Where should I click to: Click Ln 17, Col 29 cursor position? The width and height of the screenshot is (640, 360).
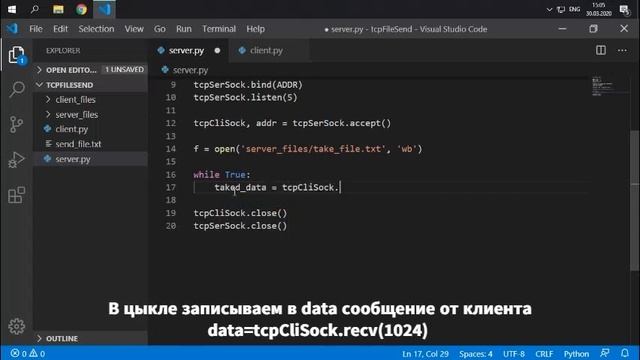point(425,353)
